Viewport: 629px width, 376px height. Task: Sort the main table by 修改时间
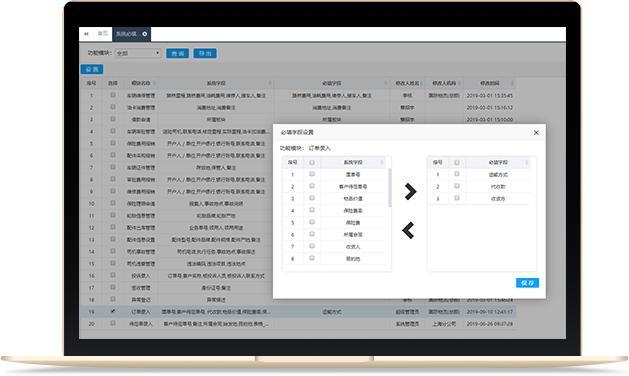(512, 83)
